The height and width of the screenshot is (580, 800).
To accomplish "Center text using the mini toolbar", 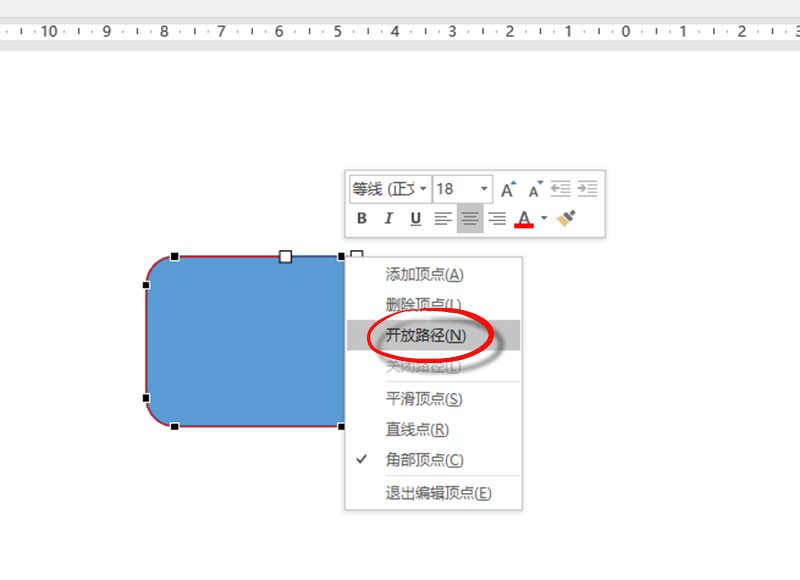I will point(470,218).
